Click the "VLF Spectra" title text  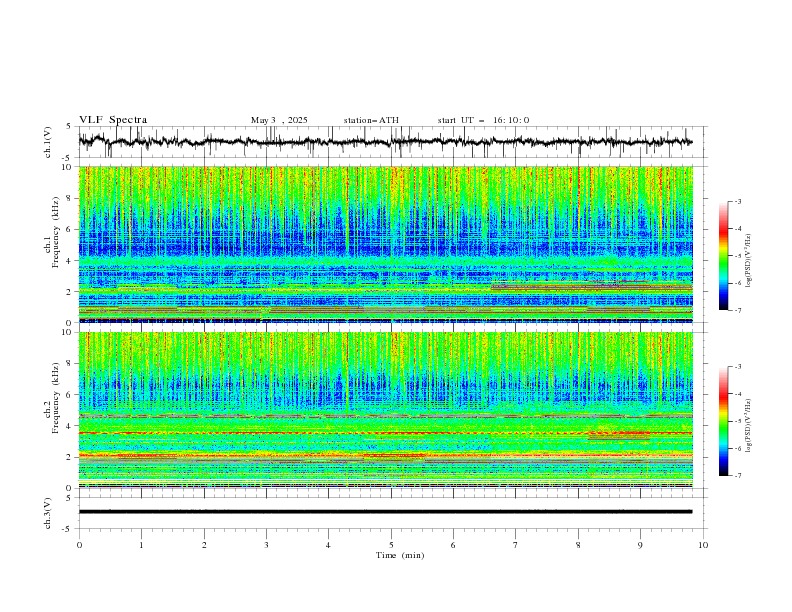point(113,120)
